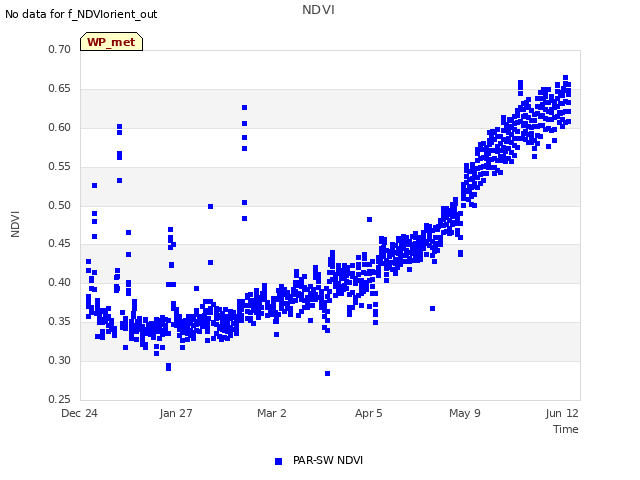
Task: Click the vertical NDVI y-axis label
Action: pyautogui.click(x=15, y=224)
